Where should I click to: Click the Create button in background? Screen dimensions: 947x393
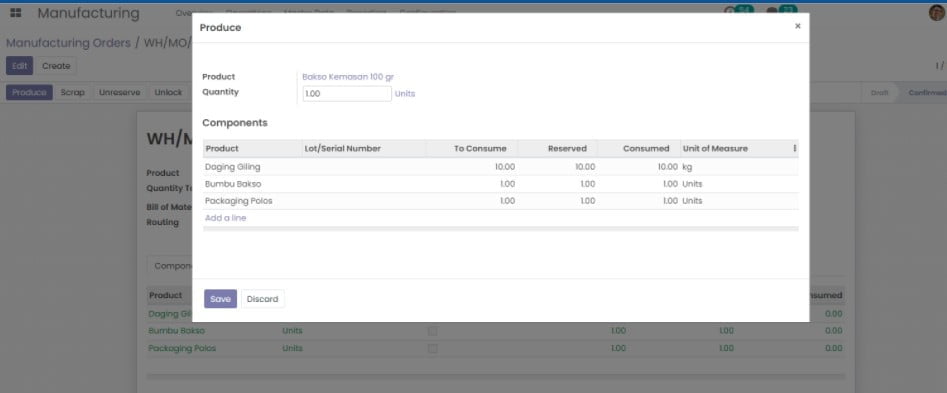click(x=56, y=66)
